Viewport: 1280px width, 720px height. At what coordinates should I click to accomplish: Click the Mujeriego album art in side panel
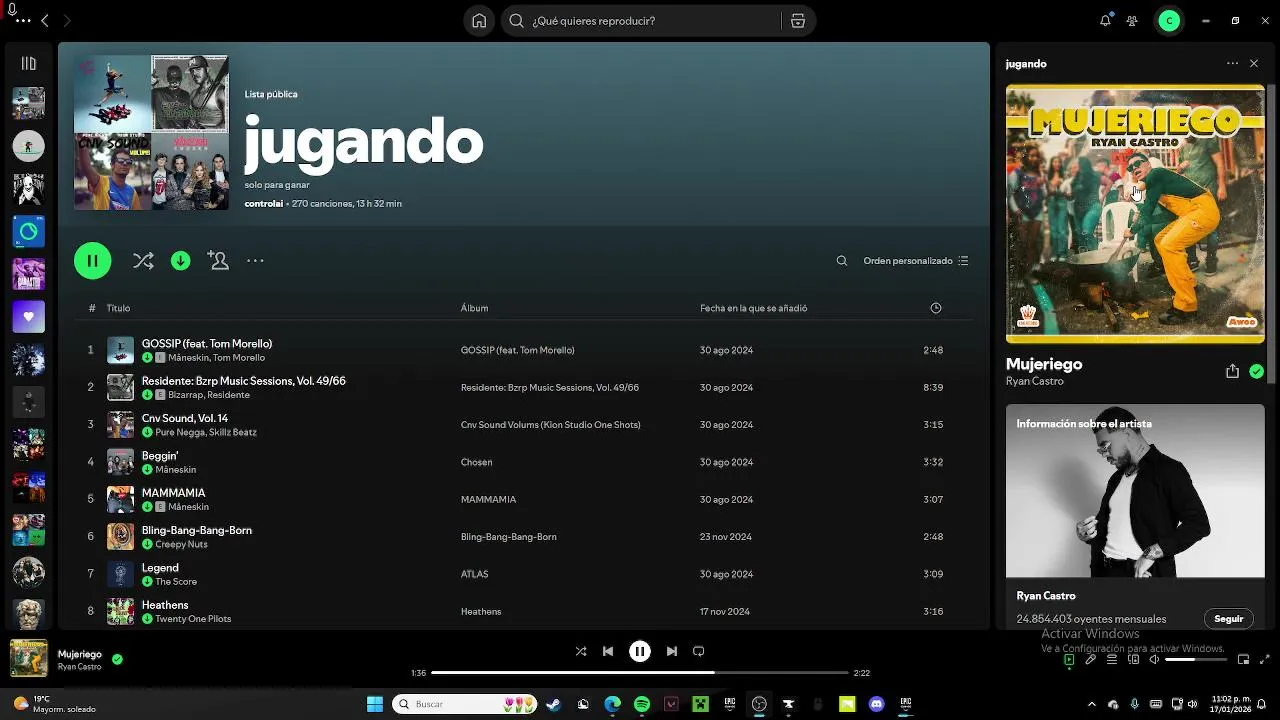pyautogui.click(x=1135, y=214)
